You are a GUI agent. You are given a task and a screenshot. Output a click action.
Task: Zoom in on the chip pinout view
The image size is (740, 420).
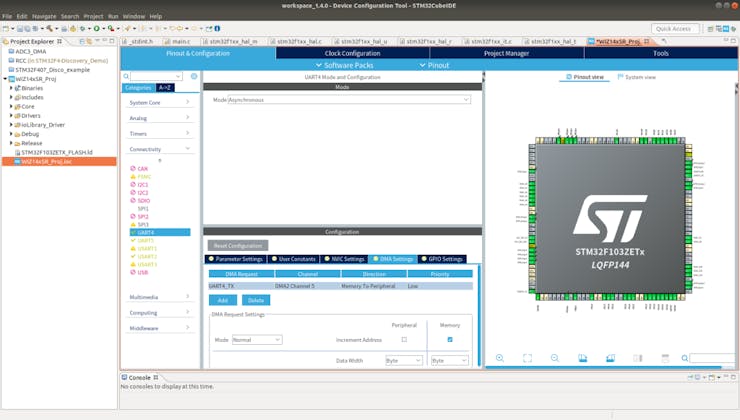point(500,358)
